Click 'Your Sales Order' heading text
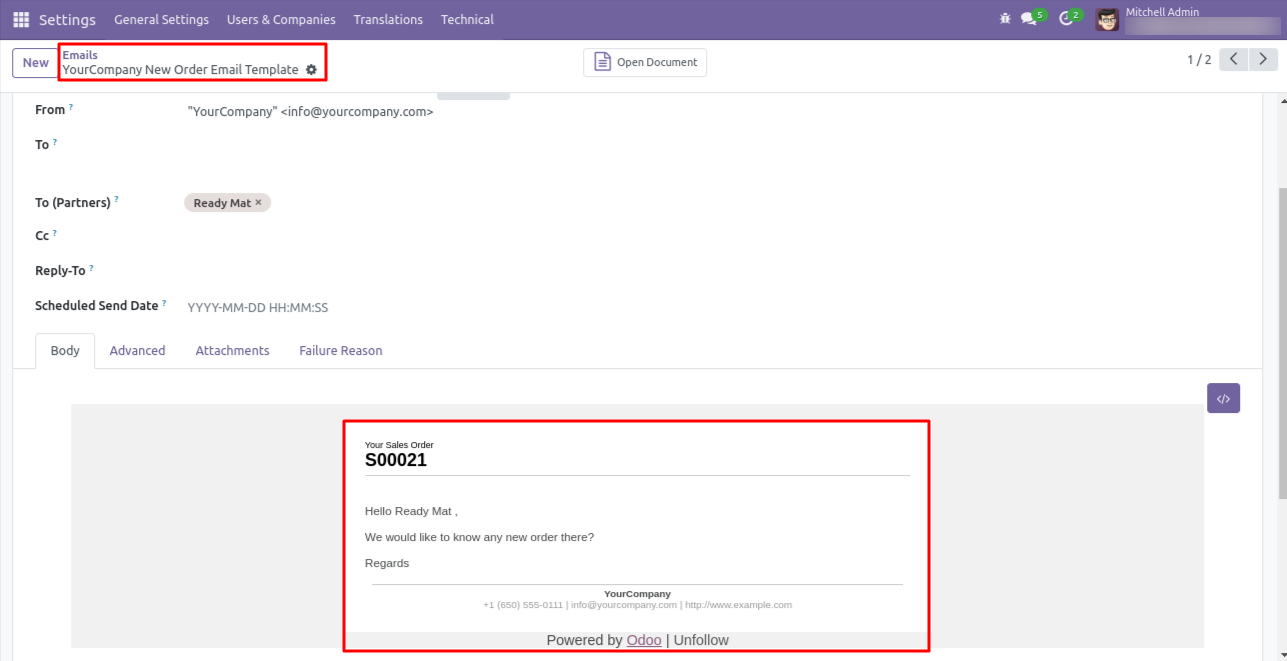Image resolution: width=1287 pixels, height=661 pixels. [x=399, y=445]
